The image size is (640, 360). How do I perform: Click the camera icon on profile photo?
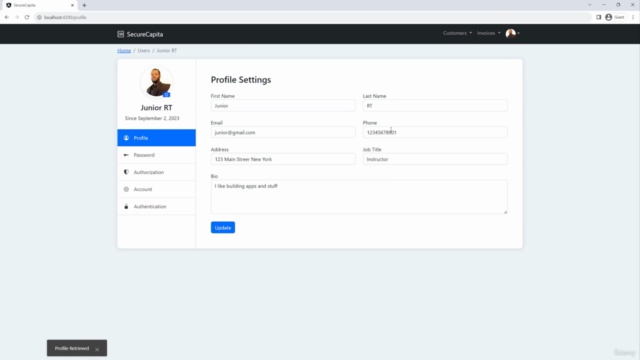coord(166,95)
